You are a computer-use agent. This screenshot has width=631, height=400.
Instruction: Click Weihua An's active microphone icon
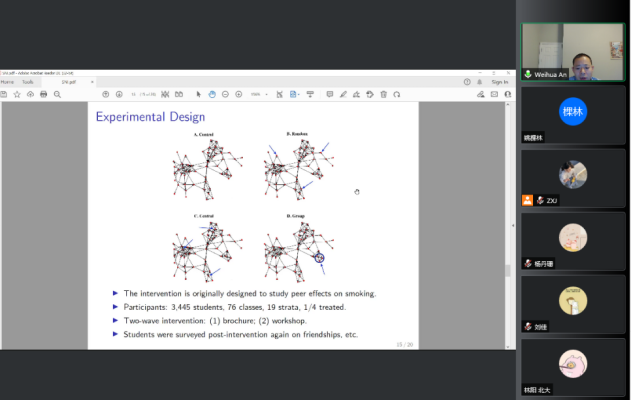[528, 74]
